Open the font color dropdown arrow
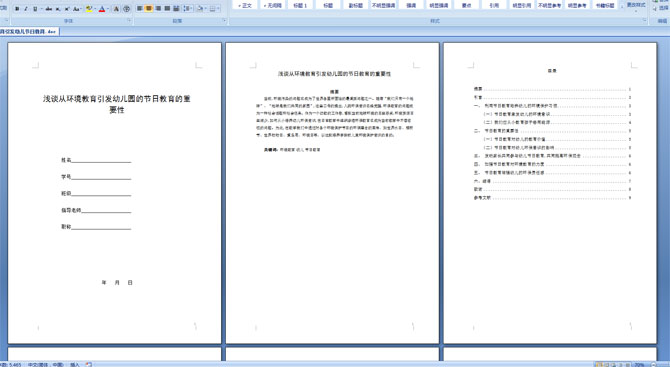Image resolution: width=670 pixels, height=367 pixels. pos(108,9)
